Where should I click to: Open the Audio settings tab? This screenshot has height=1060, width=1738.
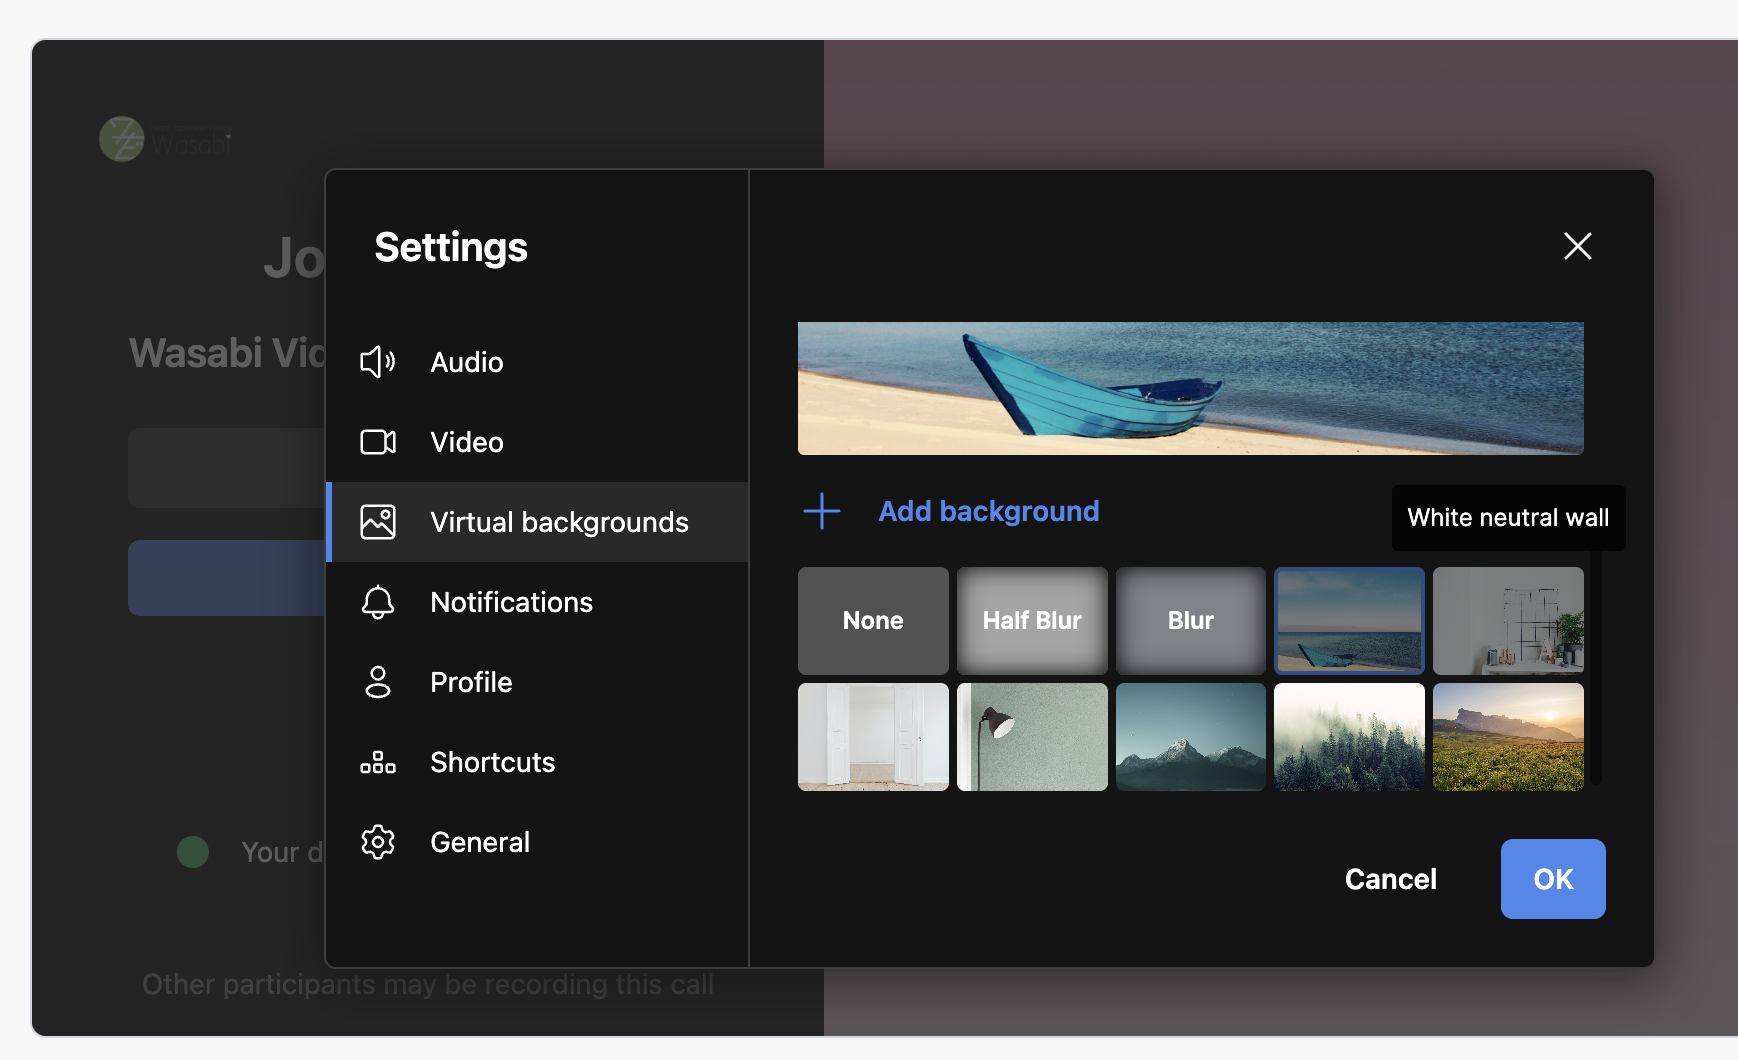538,362
